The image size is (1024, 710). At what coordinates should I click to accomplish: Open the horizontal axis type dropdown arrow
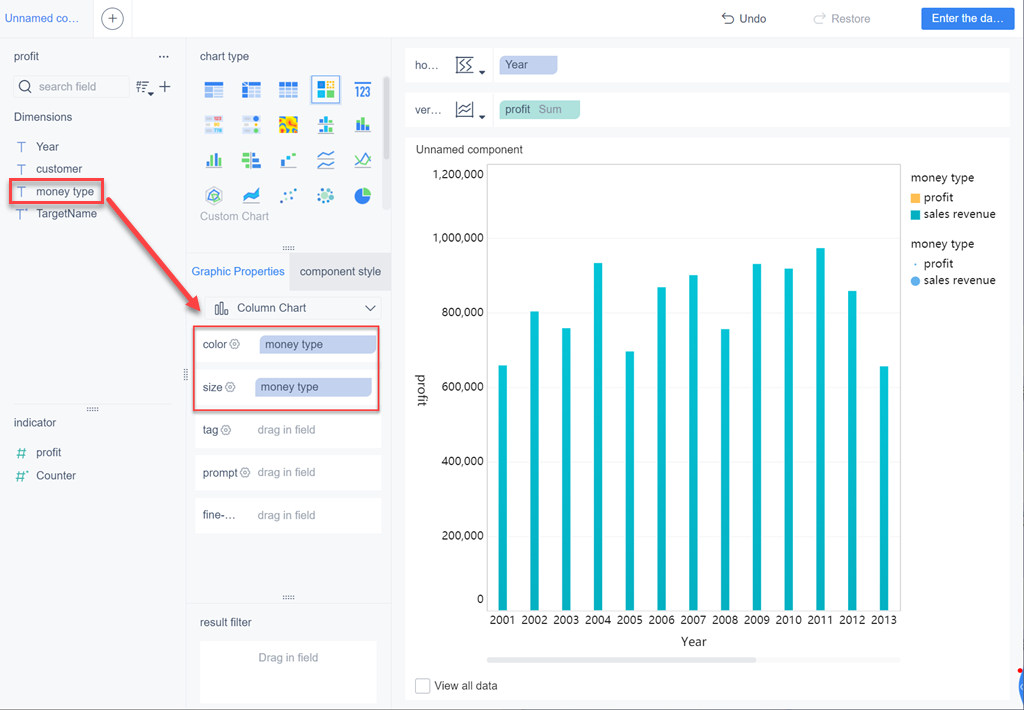[x=482, y=72]
